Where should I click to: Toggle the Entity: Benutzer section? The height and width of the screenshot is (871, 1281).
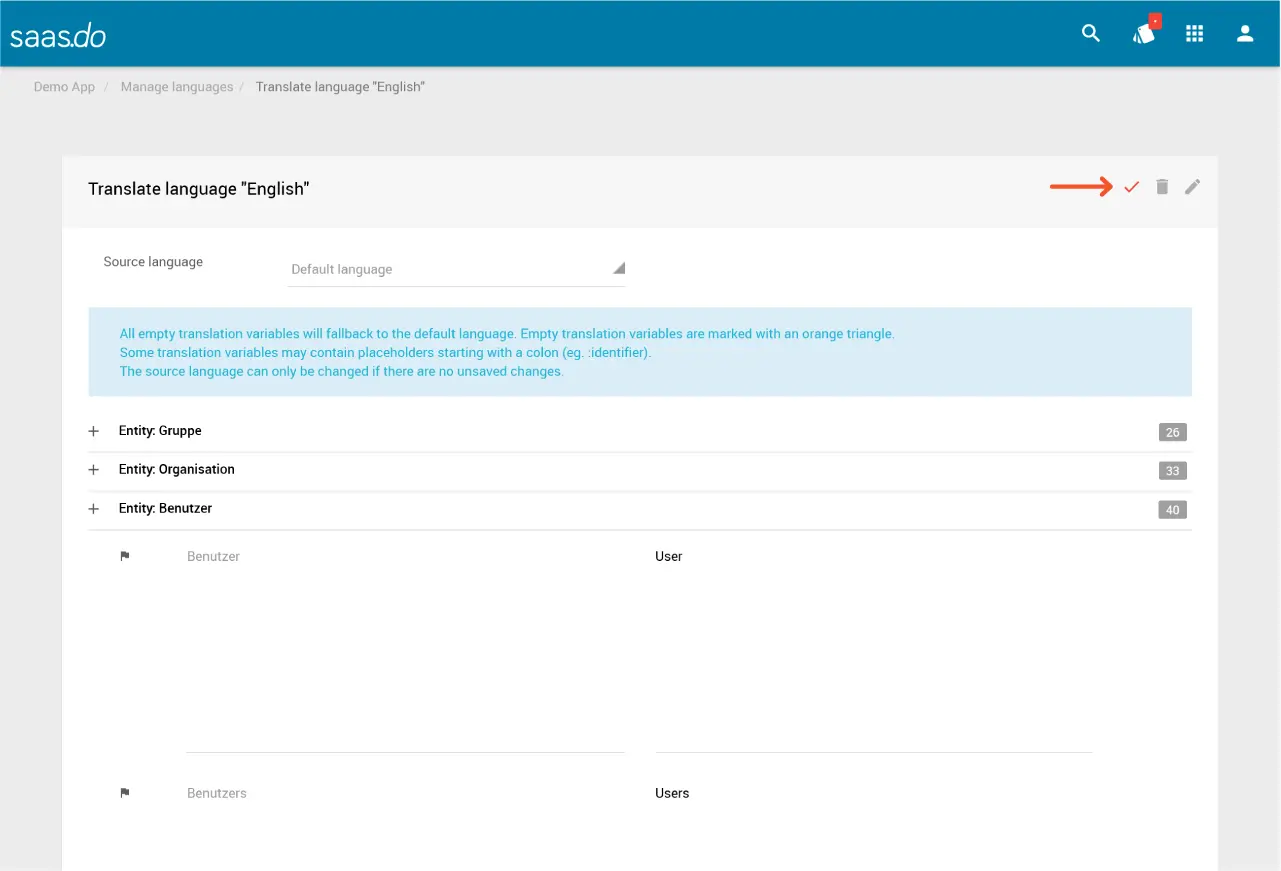94,509
